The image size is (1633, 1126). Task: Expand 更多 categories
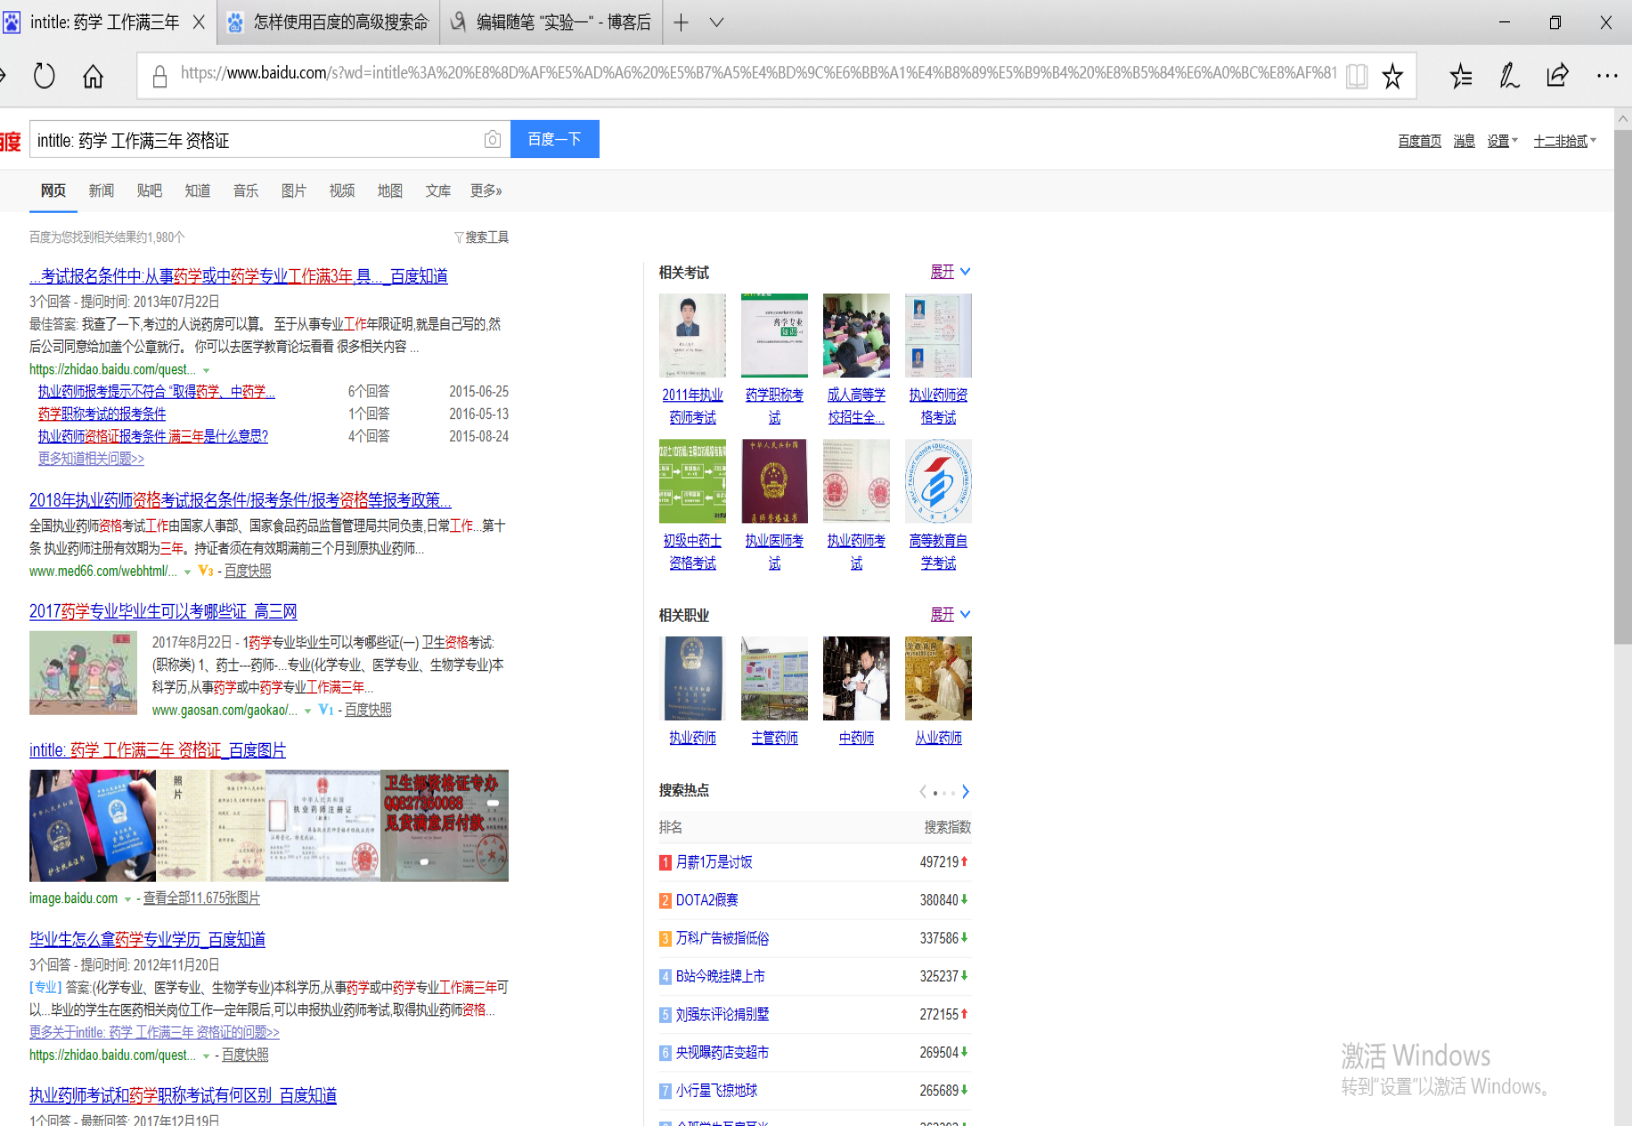tap(486, 191)
